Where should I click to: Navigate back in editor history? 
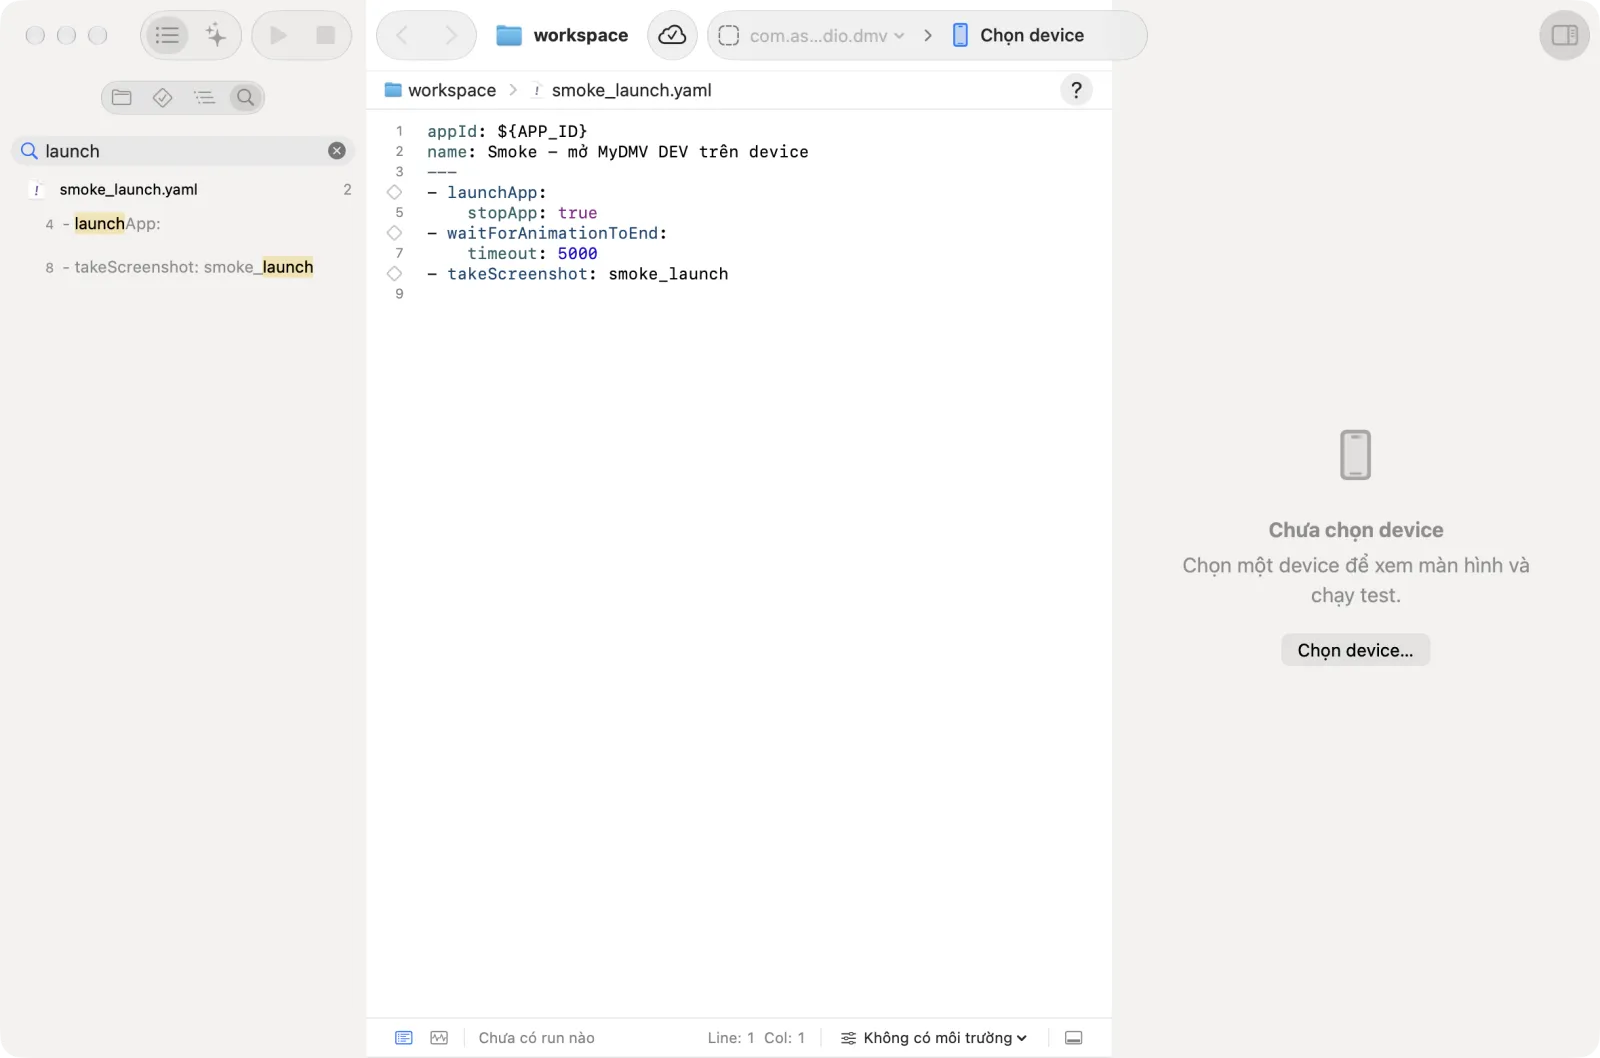click(402, 36)
